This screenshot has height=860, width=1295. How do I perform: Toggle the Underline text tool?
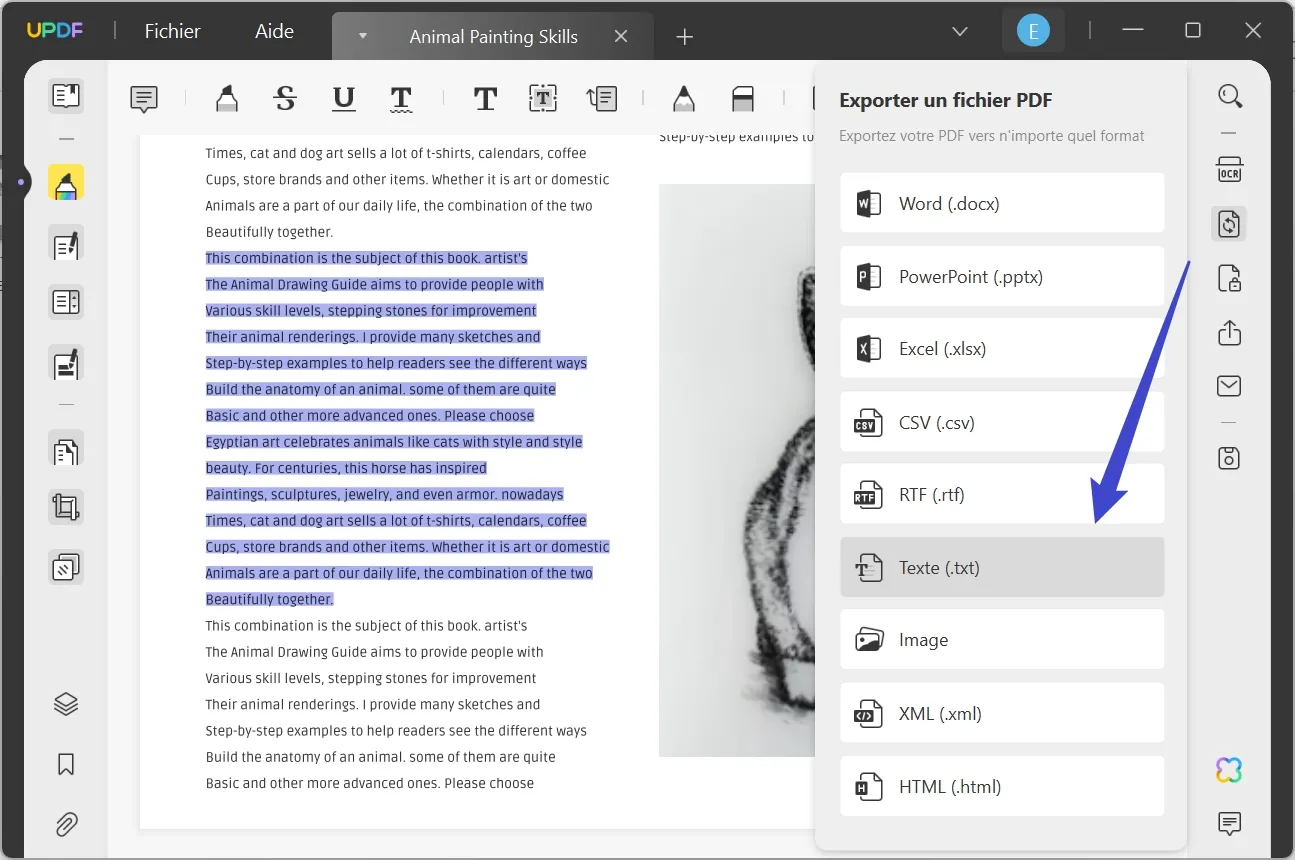pyautogui.click(x=343, y=98)
